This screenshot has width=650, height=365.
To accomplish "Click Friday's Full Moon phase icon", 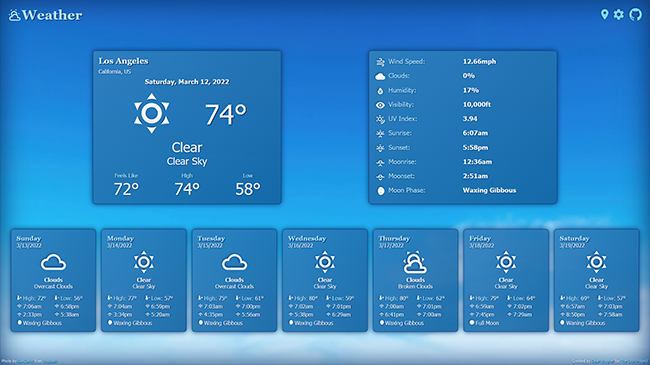I will pos(472,323).
